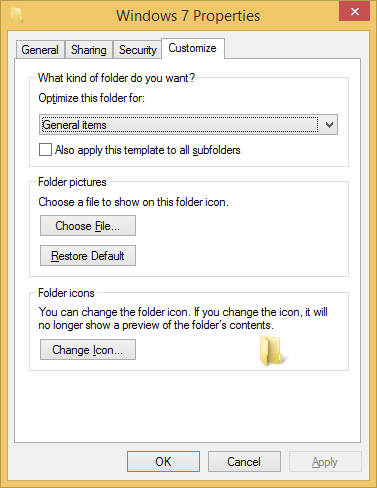Click the greyed-out Apply button
Screen dimensions: 377x488
(x=325, y=462)
